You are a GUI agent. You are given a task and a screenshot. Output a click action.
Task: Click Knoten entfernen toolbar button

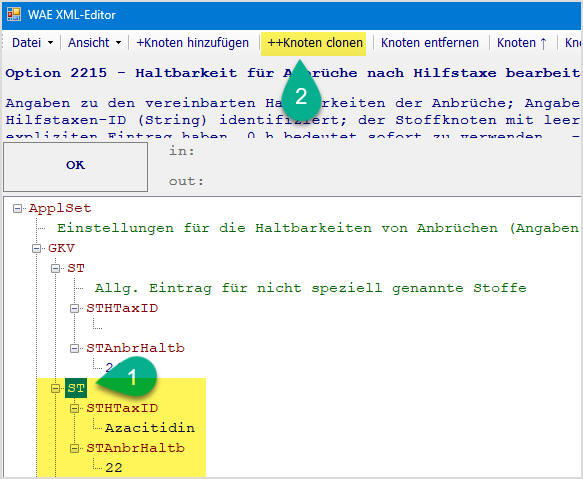click(x=430, y=43)
